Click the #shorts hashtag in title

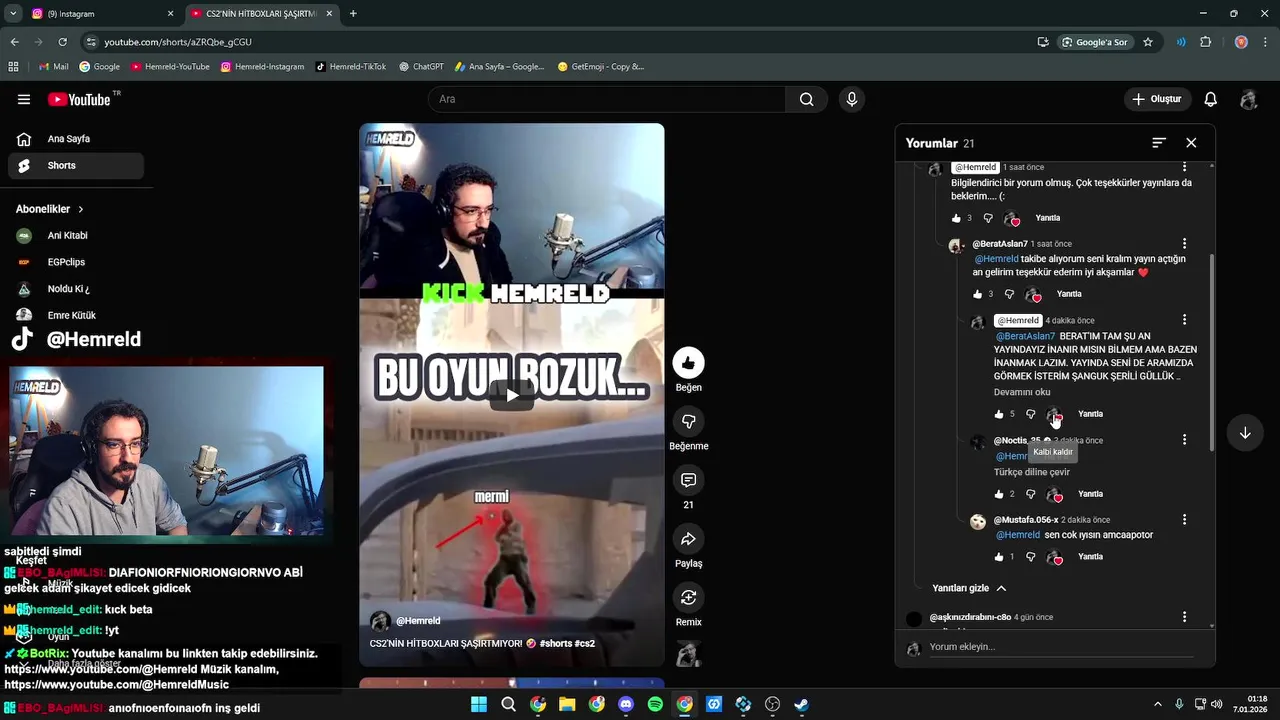point(554,643)
